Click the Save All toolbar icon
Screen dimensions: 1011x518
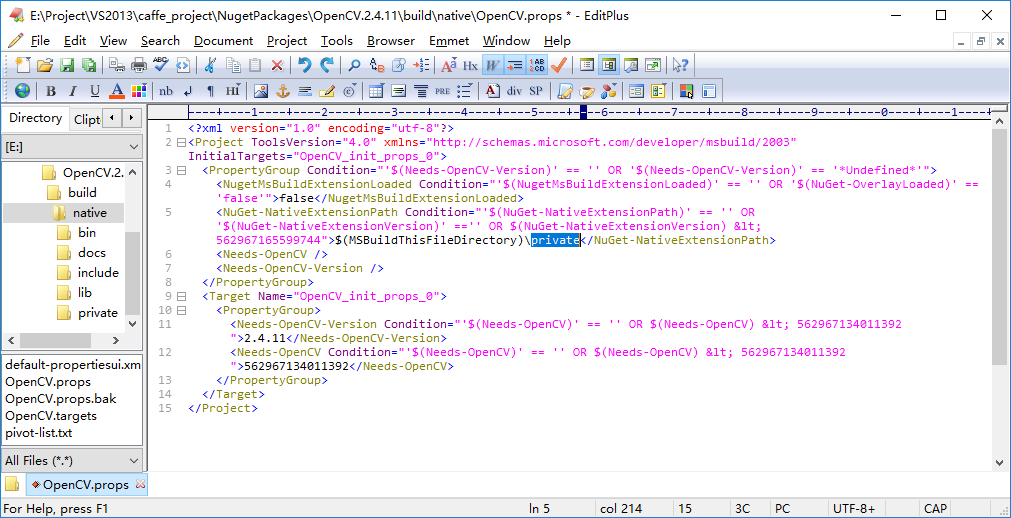[89, 65]
